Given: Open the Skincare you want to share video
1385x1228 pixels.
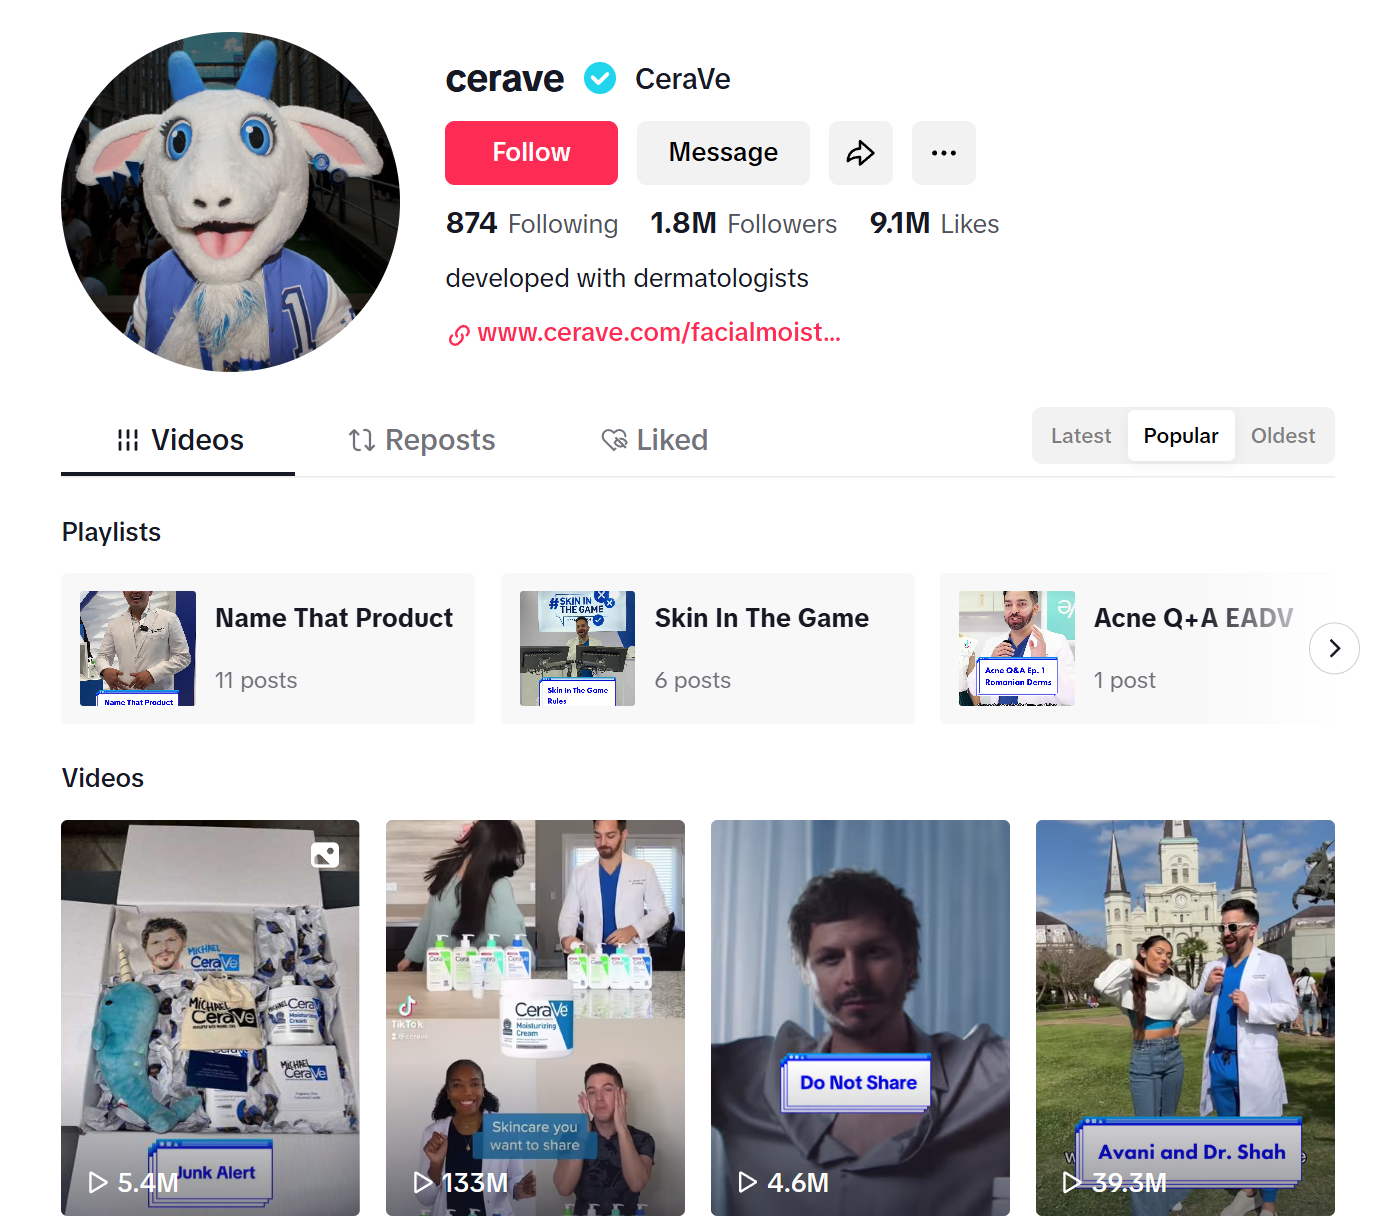Looking at the screenshot, I should point(535,1018).
